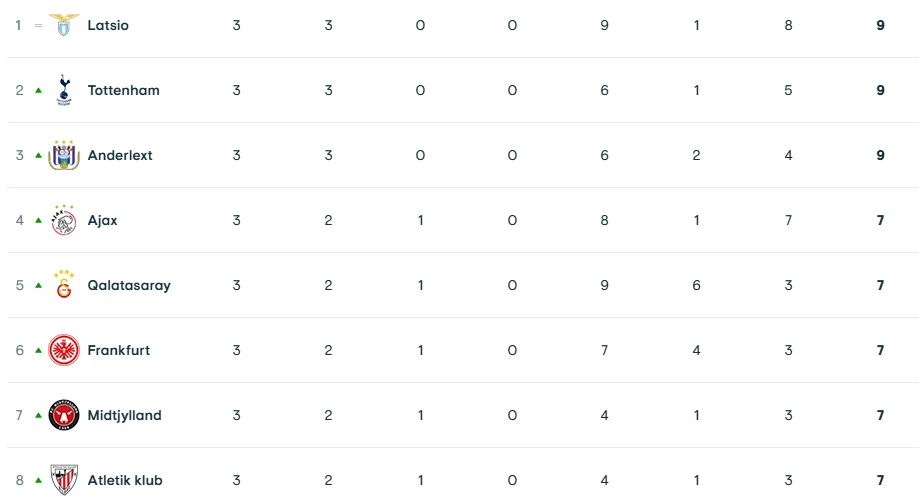
Task: Click the Ajax club logo
Action: (x=64, y=220)
